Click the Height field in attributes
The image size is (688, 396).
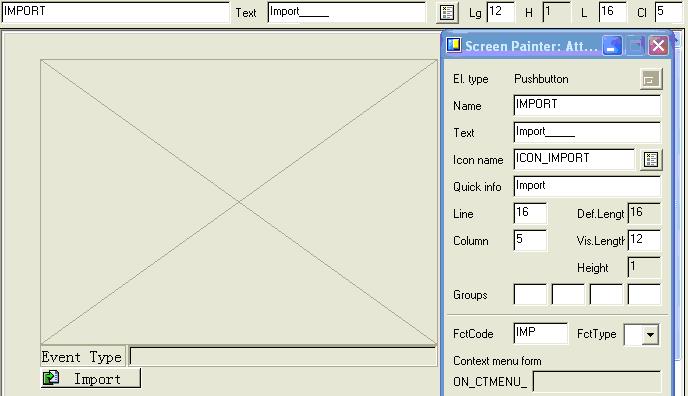tap(644, 268)
